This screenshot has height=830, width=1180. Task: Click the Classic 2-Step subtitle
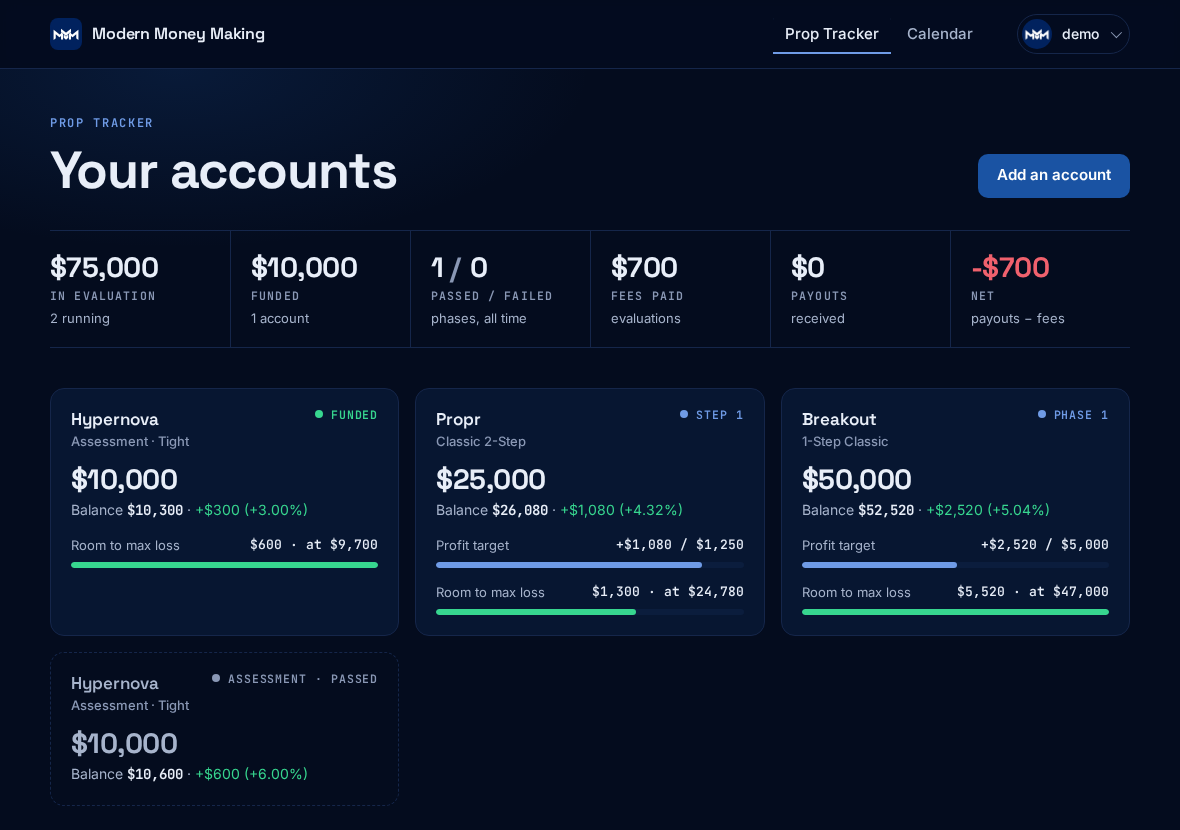tap(481, 442)
